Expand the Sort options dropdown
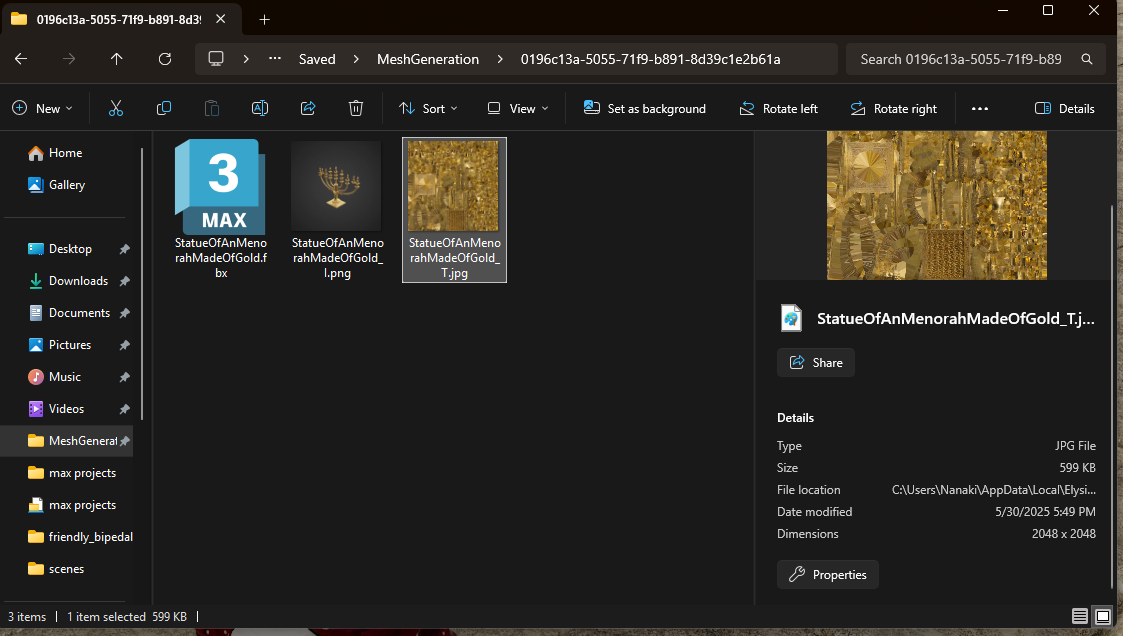 (428, 108)
